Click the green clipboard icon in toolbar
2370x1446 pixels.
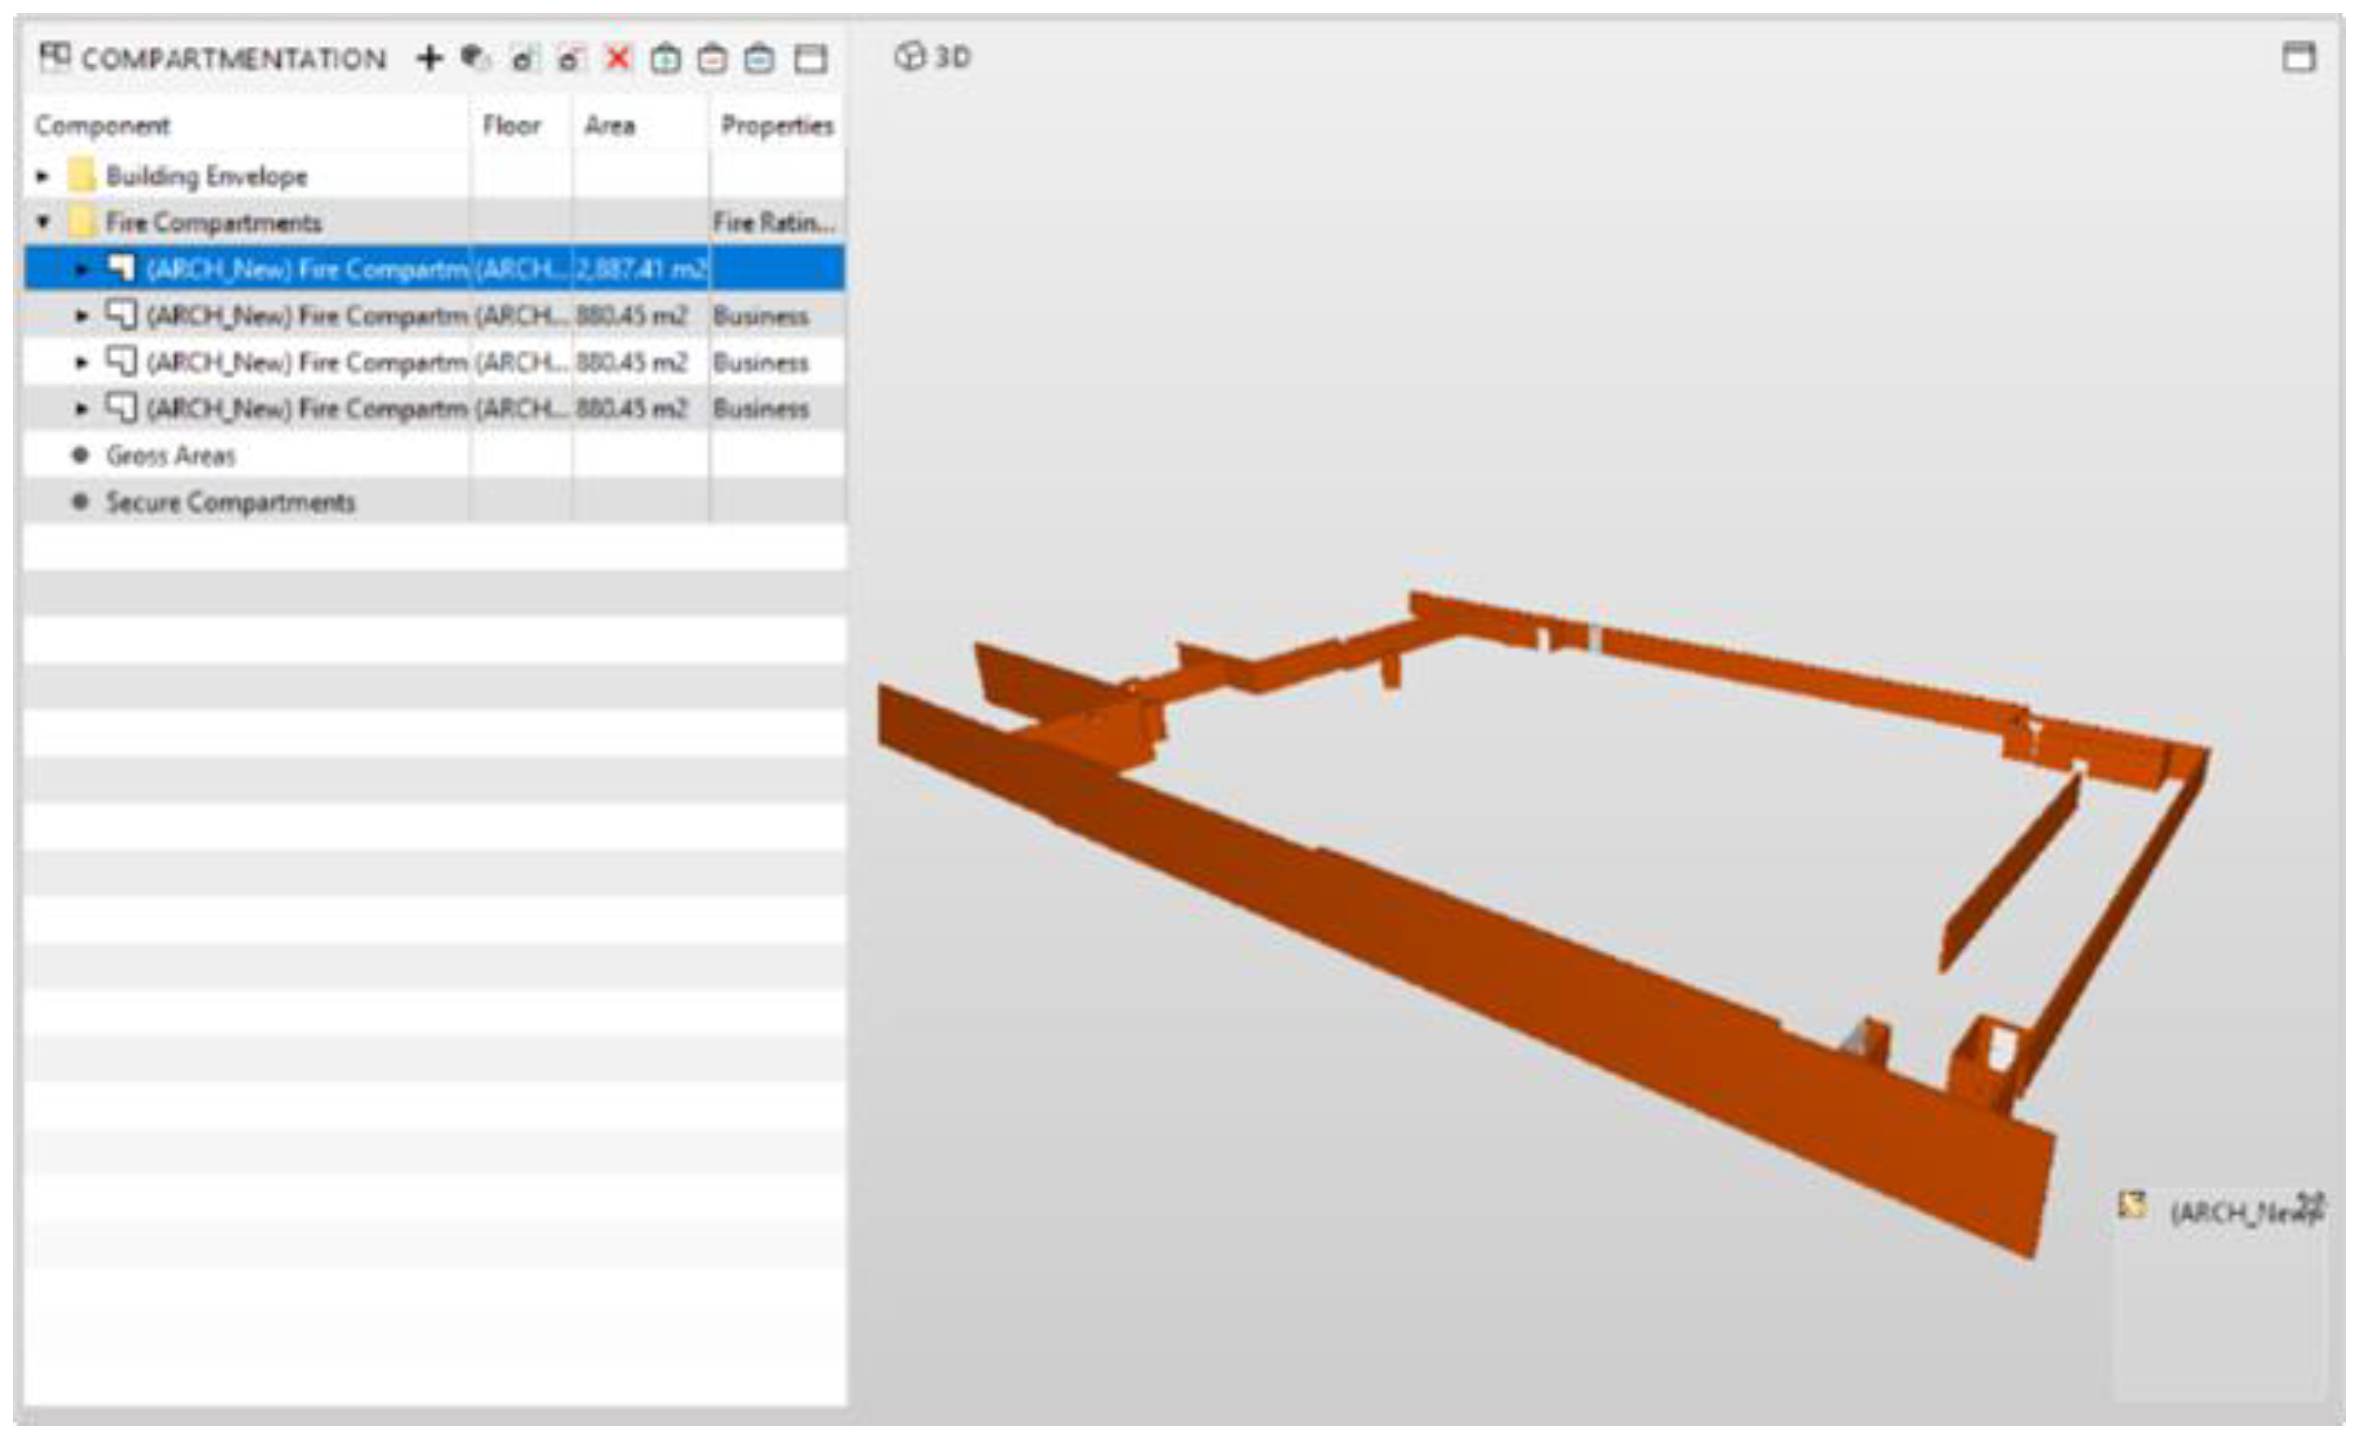665,59
